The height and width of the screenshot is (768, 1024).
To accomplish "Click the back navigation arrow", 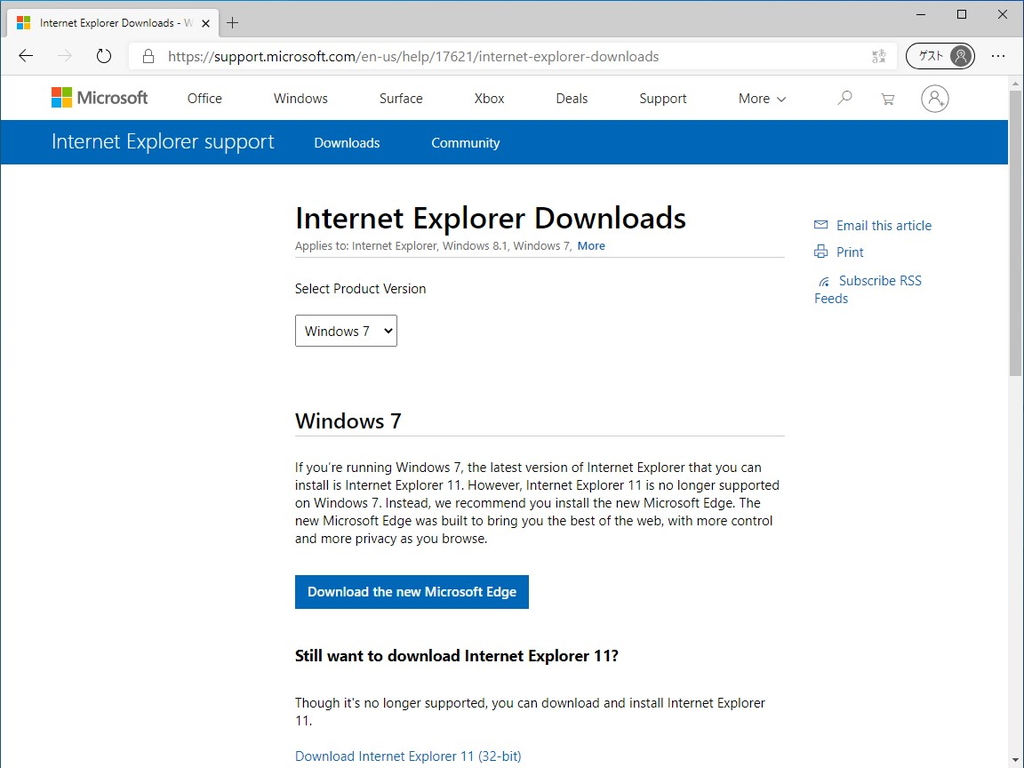I will coord(25,56).
